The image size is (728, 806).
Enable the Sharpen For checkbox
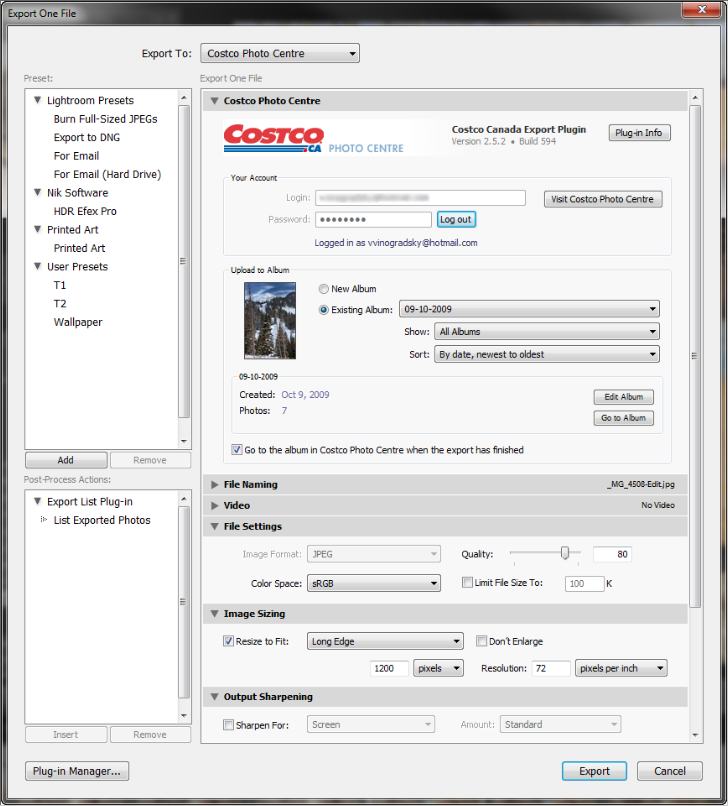[x=228, y=725]
